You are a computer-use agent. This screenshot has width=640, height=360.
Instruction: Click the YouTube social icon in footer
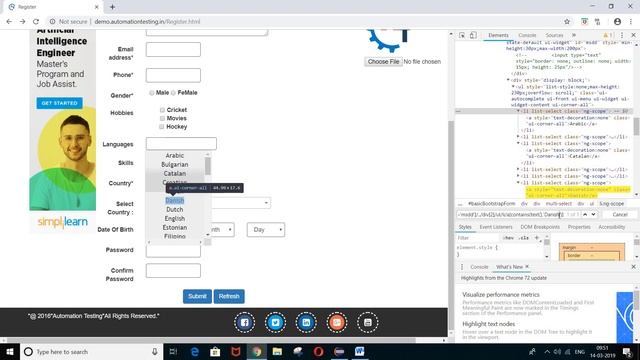(368, 322)
